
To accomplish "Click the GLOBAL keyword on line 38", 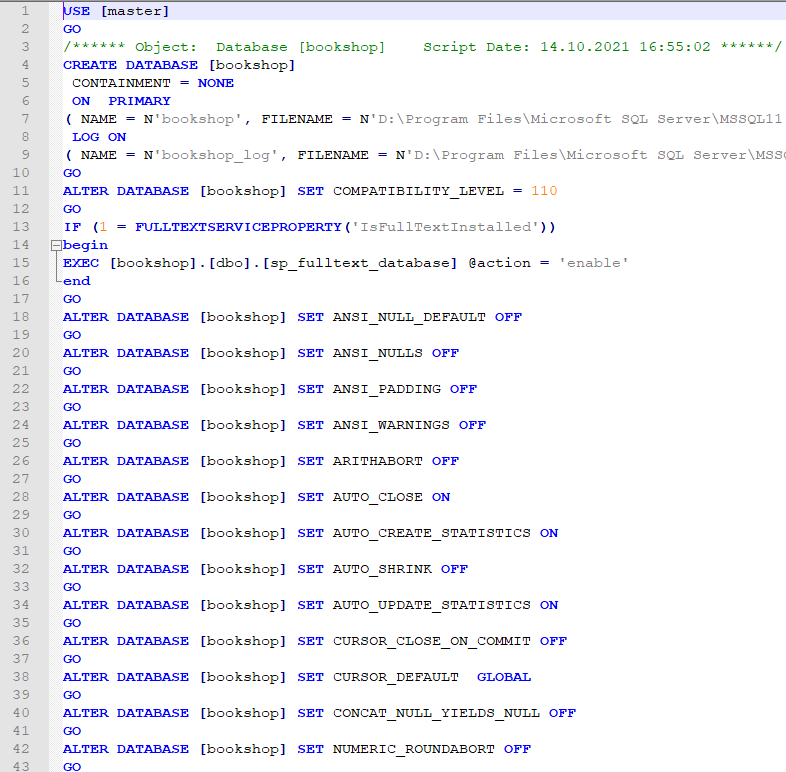I will pos(504,677).
